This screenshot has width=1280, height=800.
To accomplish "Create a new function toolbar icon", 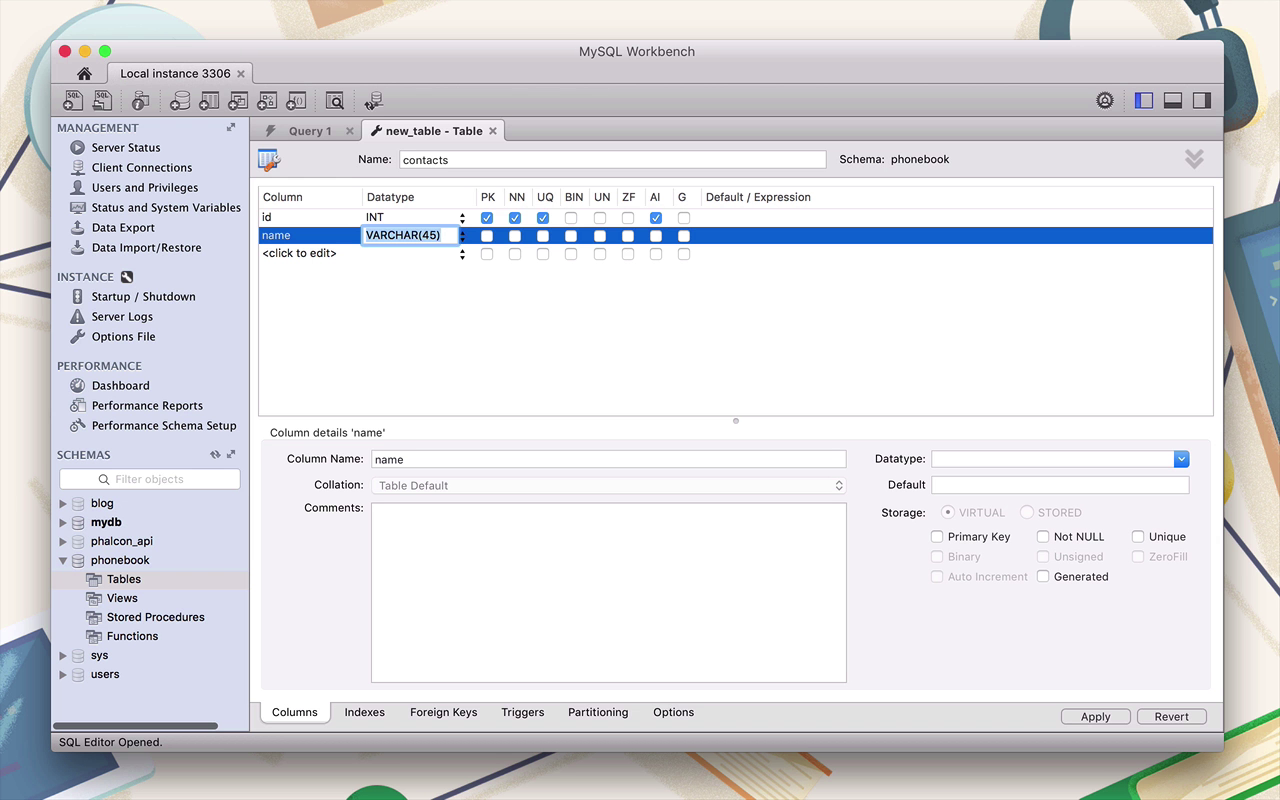I will pos(296,100).
